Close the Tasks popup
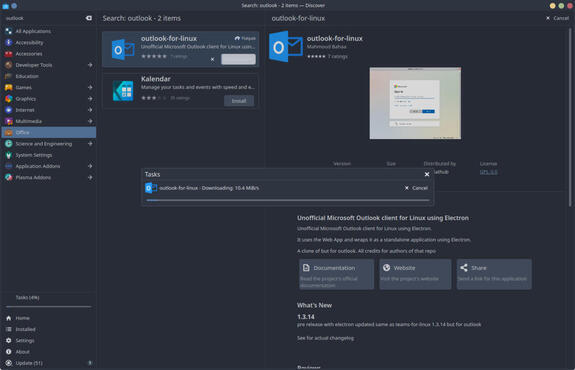 [x=427, y=175]
